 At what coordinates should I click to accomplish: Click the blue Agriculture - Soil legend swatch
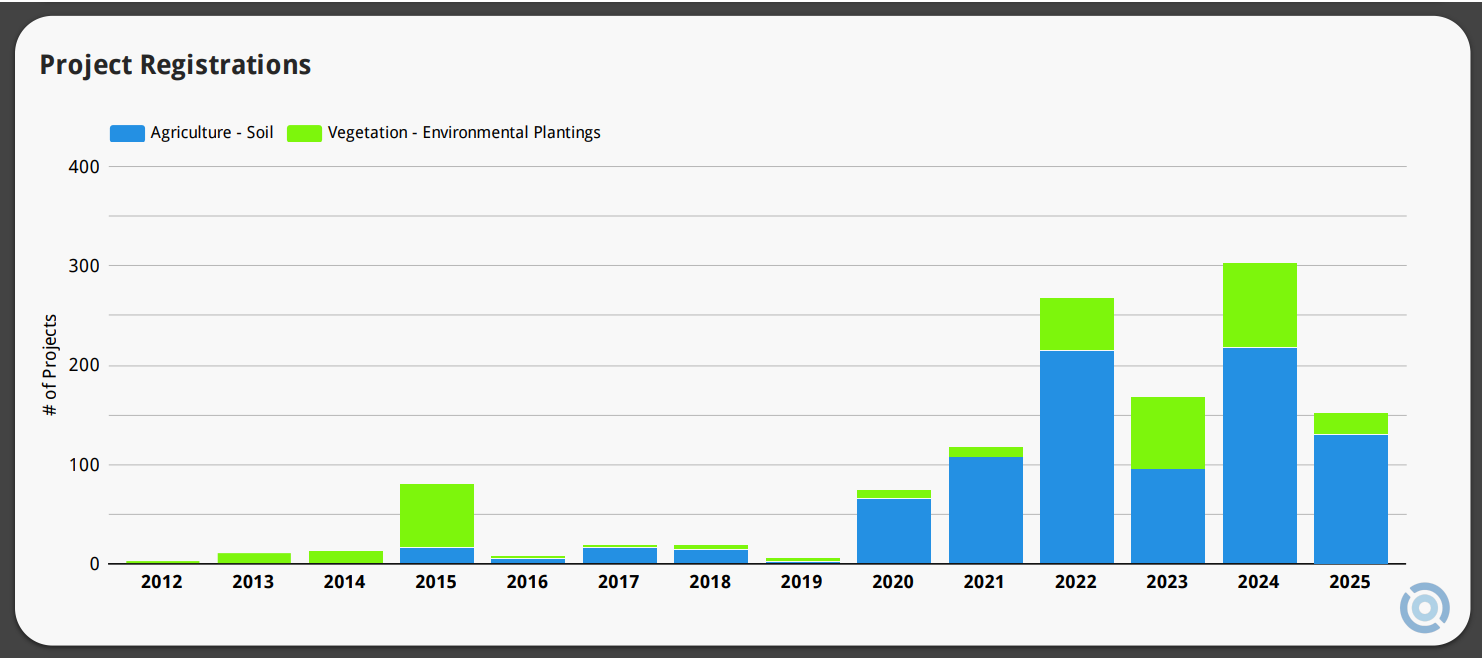(x=127, y=133)
